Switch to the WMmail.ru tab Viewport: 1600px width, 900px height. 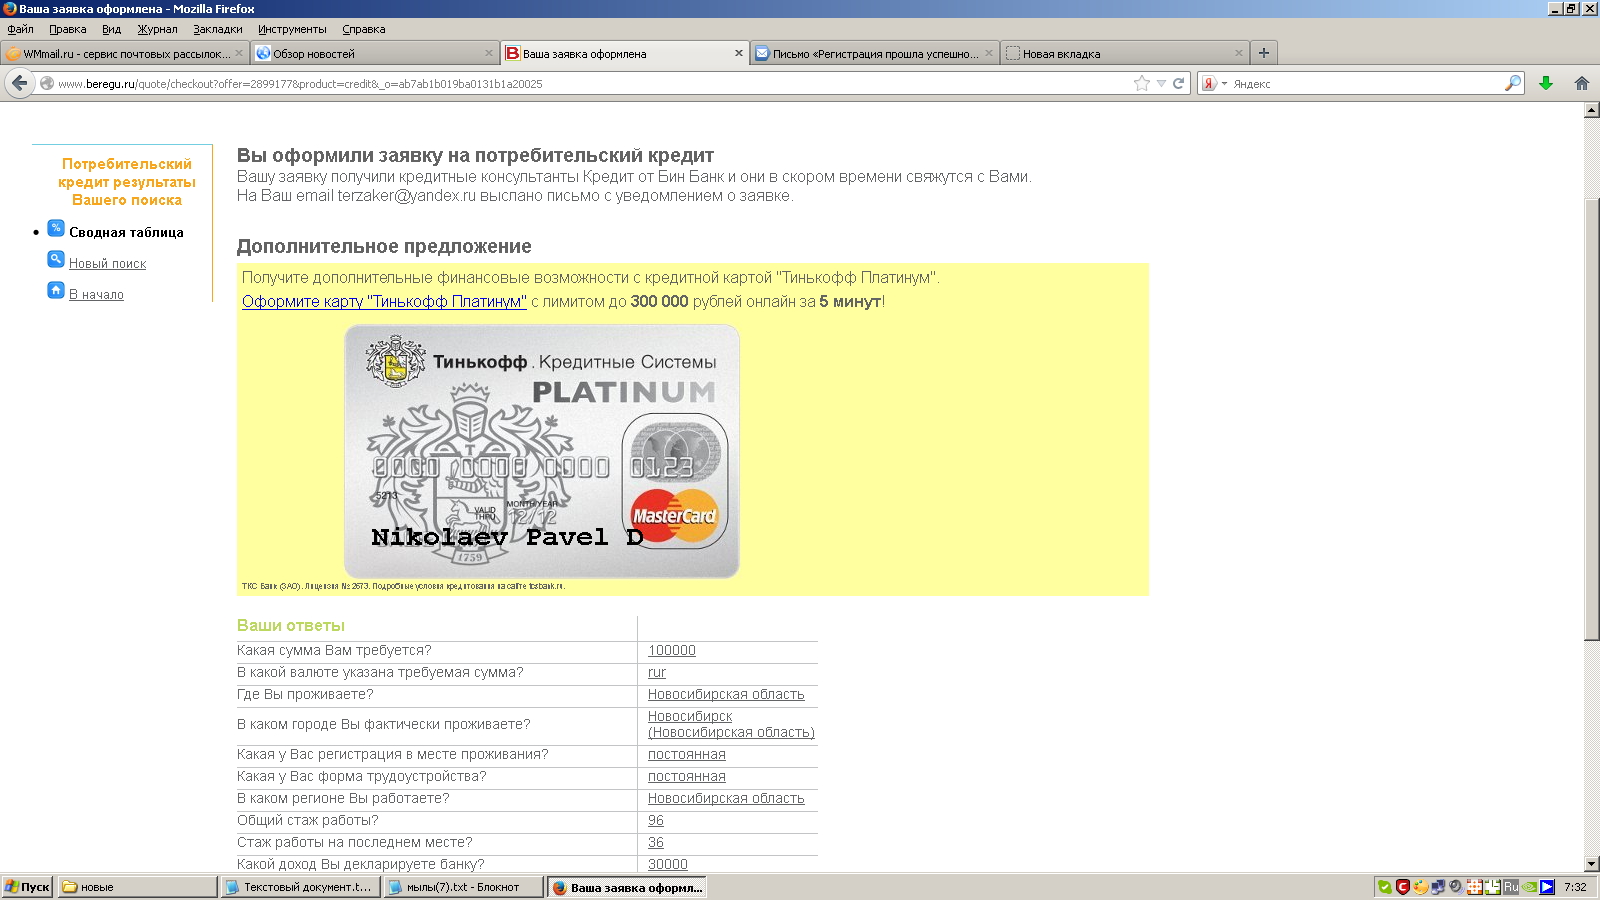(x=124, y=54)
